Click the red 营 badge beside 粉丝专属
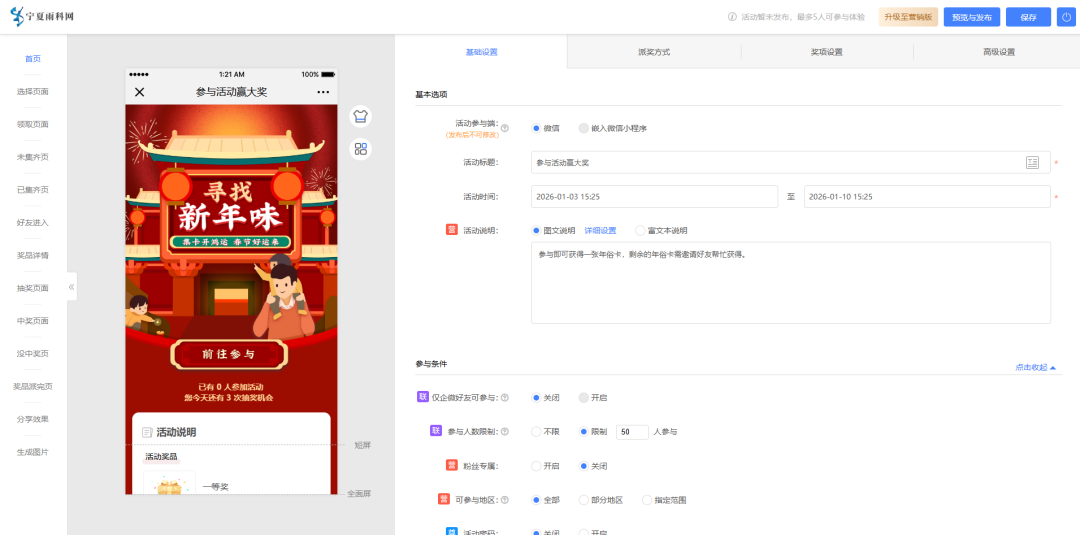Image resolution: width=1080 pixels, height=535 pixels. pyautogui.click(x=451, y=465)
